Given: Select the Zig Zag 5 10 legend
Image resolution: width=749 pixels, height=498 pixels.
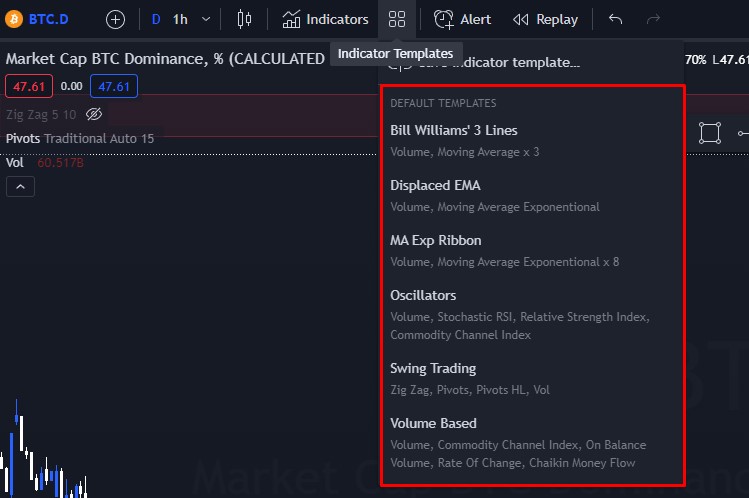Looking at the screenshot, I should pyautogui.click(x=41, y=115).
